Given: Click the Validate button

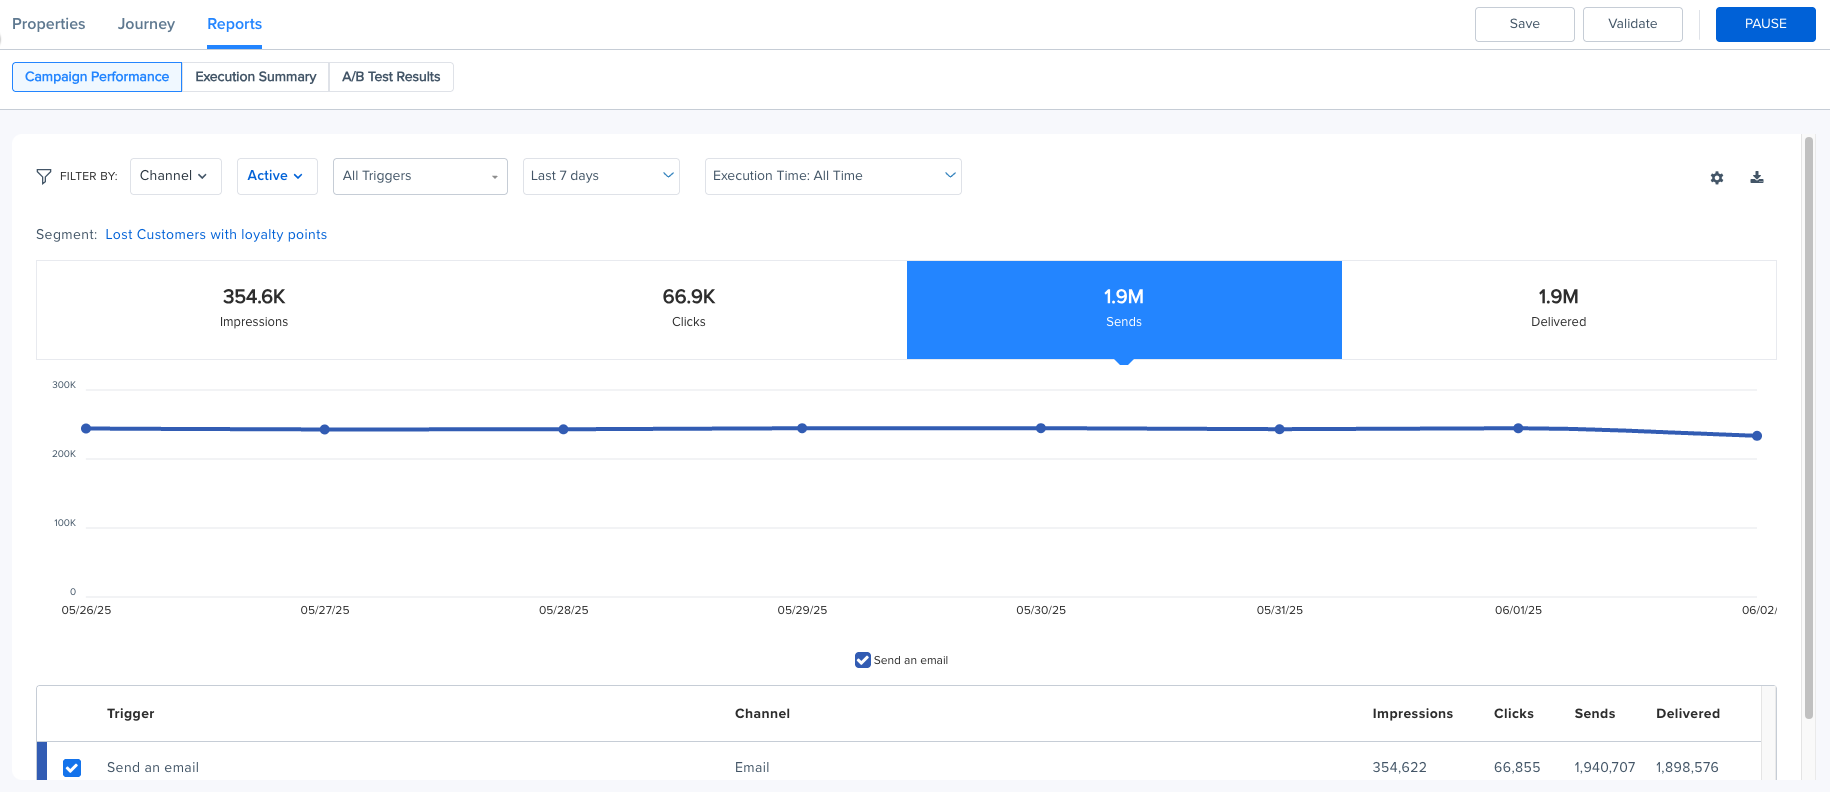Looking at the screenshot, I should pos(1633,24).
